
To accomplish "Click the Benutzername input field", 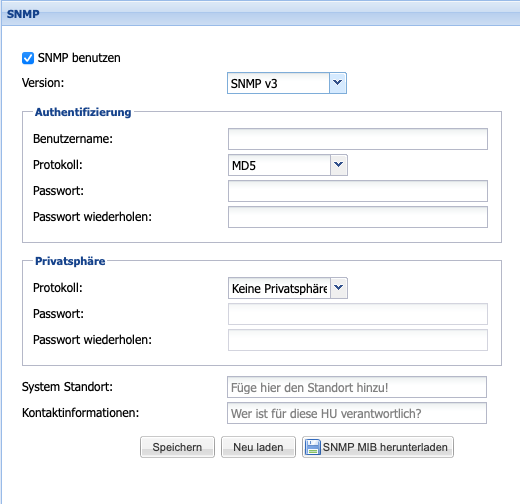I will tap(358, 139).
